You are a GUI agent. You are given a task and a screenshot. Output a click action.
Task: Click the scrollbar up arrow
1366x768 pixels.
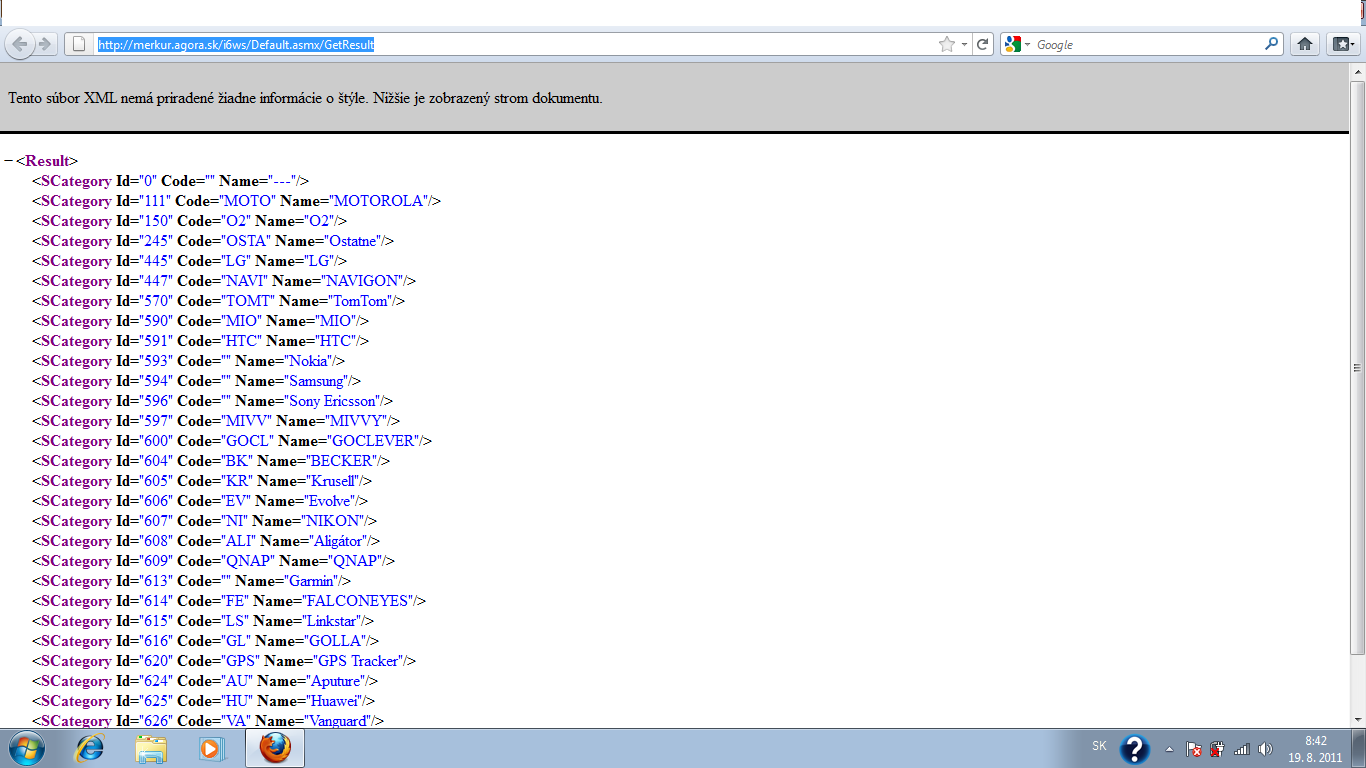pyautogui.click(x=1357, y=71)
